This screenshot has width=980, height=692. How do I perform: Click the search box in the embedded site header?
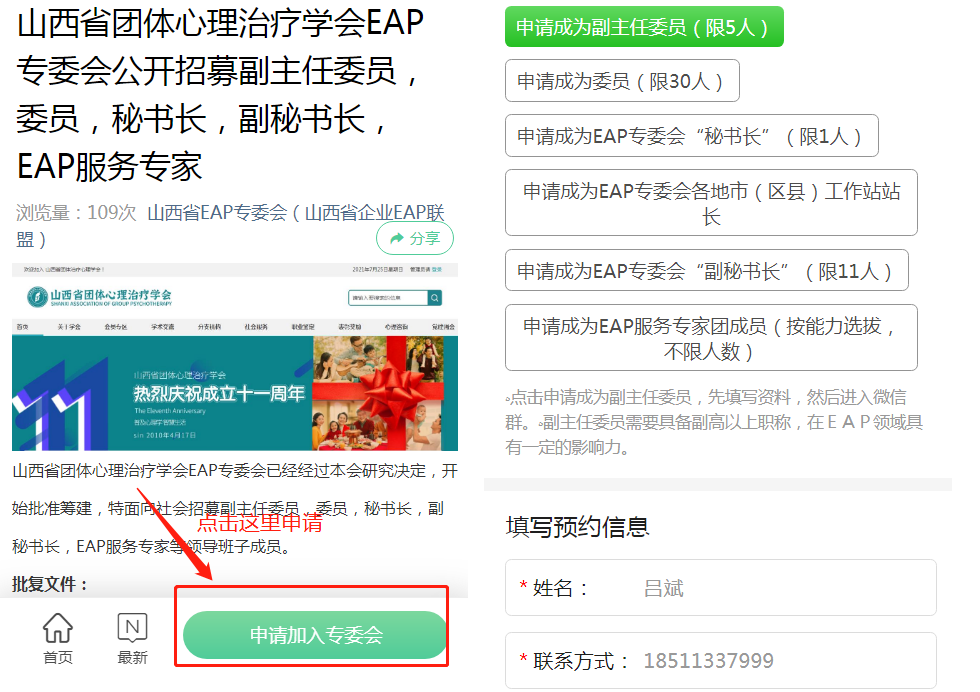[x=387, y=298]
